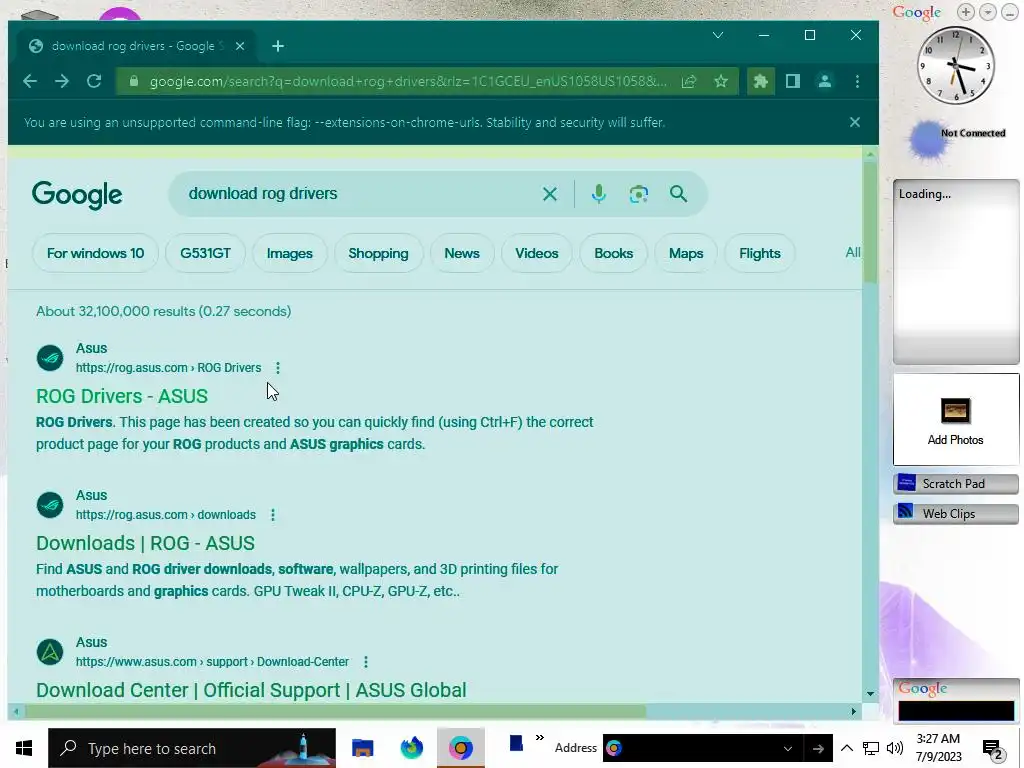Expand the tab search chevron
Image resolution: width=1024 pixels, height=768 pixels.
[x=718, y=35]
